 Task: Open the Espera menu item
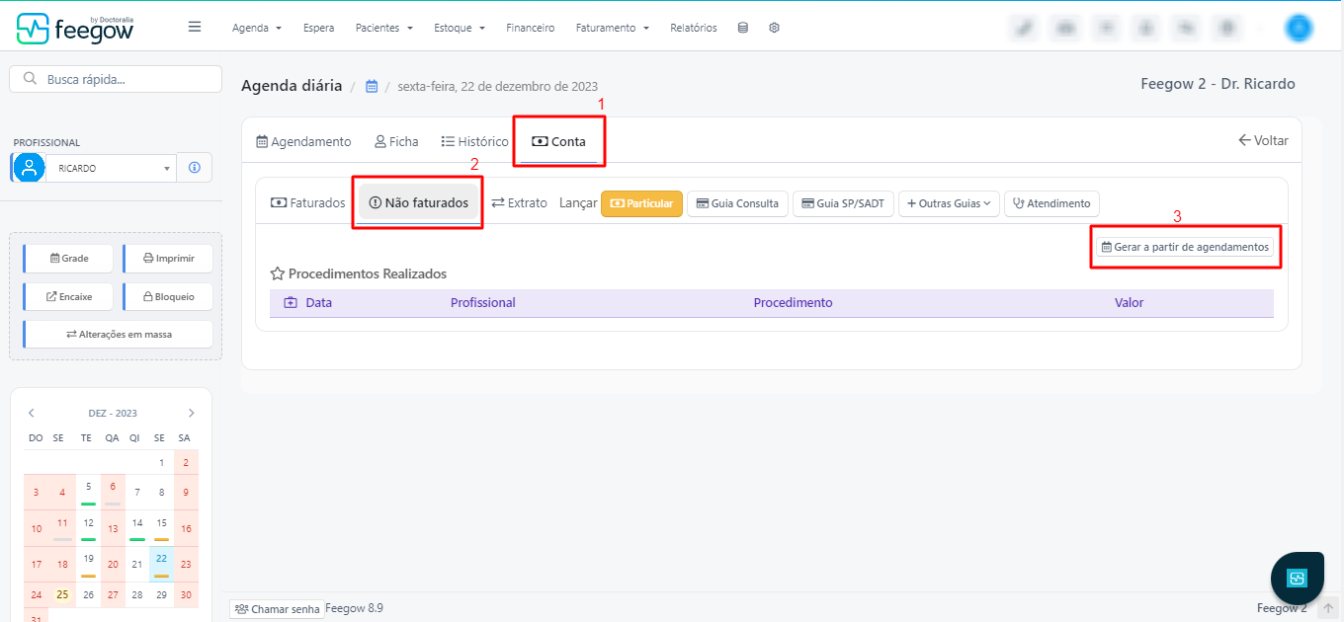[x=319, y=28]
